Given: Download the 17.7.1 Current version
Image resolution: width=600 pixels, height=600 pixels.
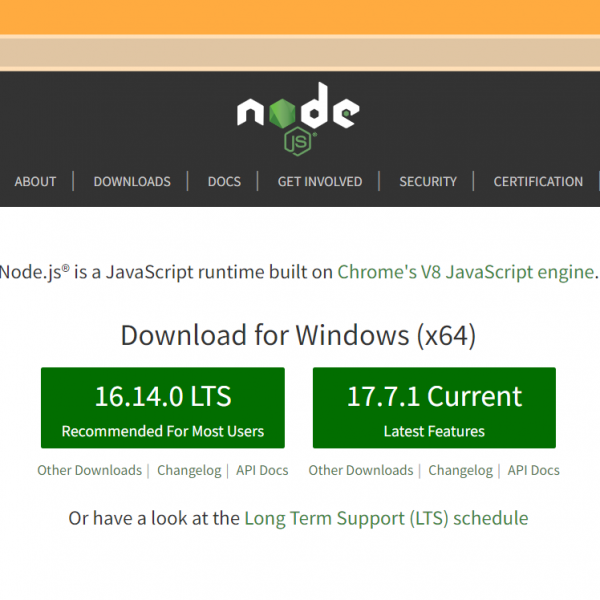Looking at the screenshot, I should coord(434,408).
